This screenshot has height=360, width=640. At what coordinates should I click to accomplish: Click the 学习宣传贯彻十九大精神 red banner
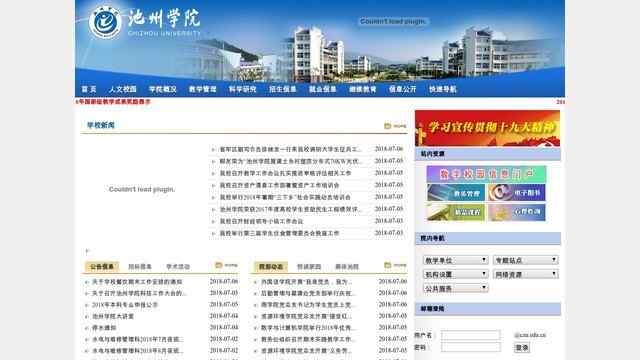pos(487,128)
